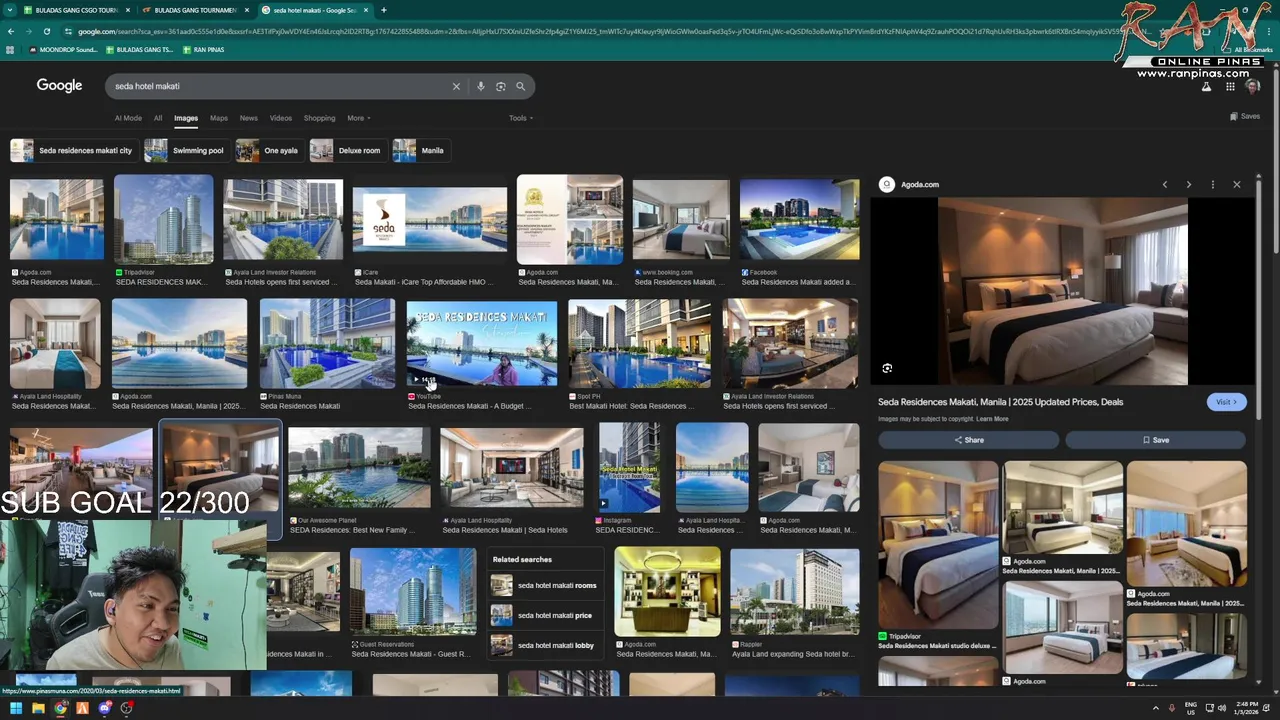Show the next image in the preview panel

click(x=1189, y=185)
